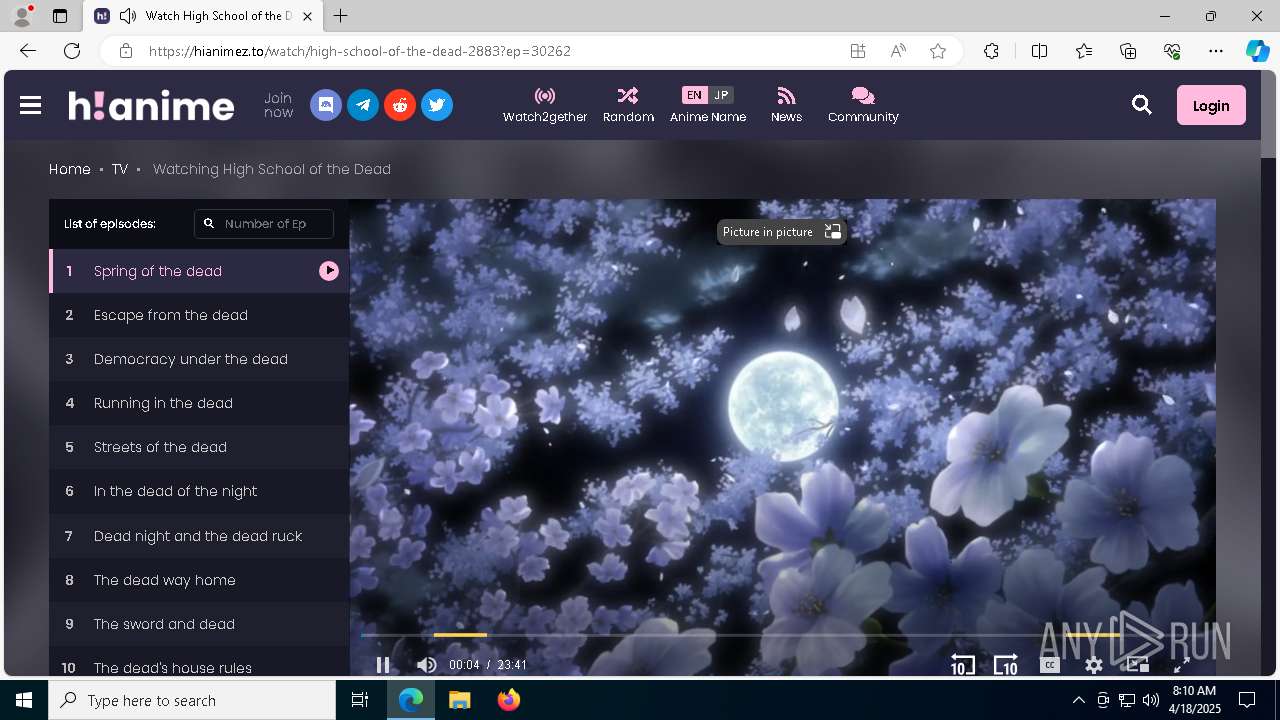
Task: Pause the video playback
Action: pos(383,665)
